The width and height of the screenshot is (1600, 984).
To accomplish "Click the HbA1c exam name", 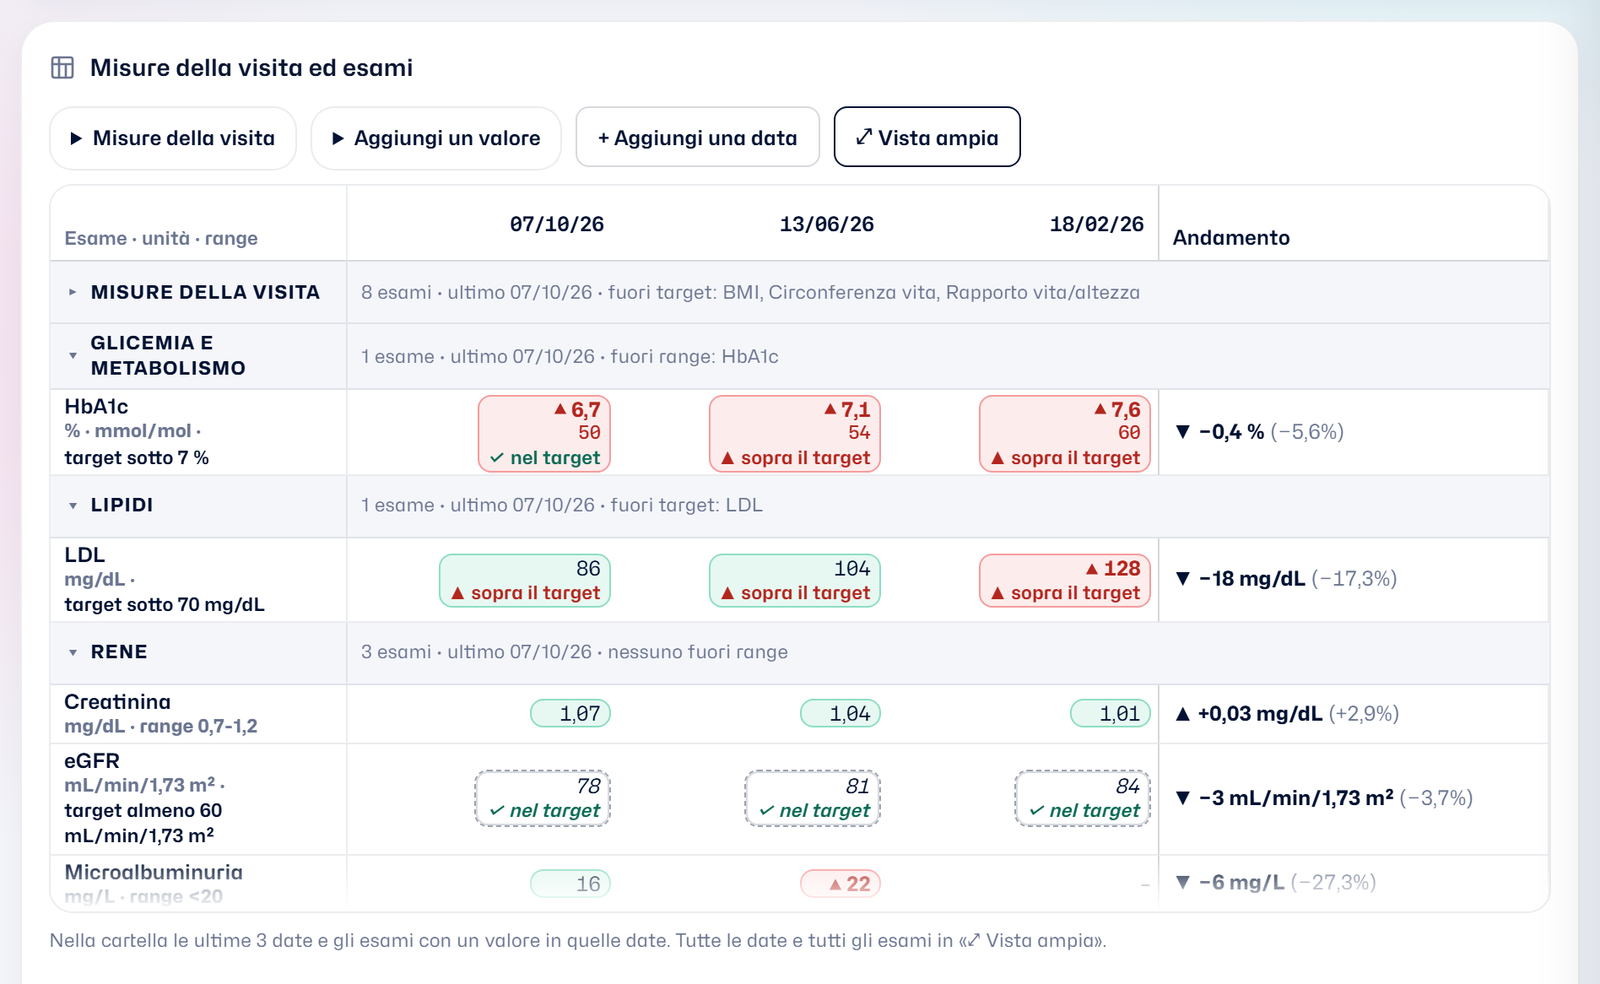I will [x=96, y=407].
